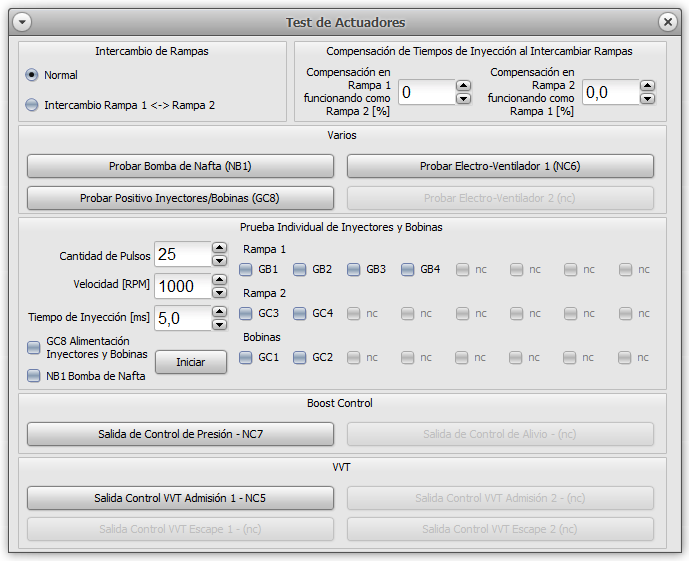
Task: Click the Velocidad RPM input field
Action: (x=181, y=286)
